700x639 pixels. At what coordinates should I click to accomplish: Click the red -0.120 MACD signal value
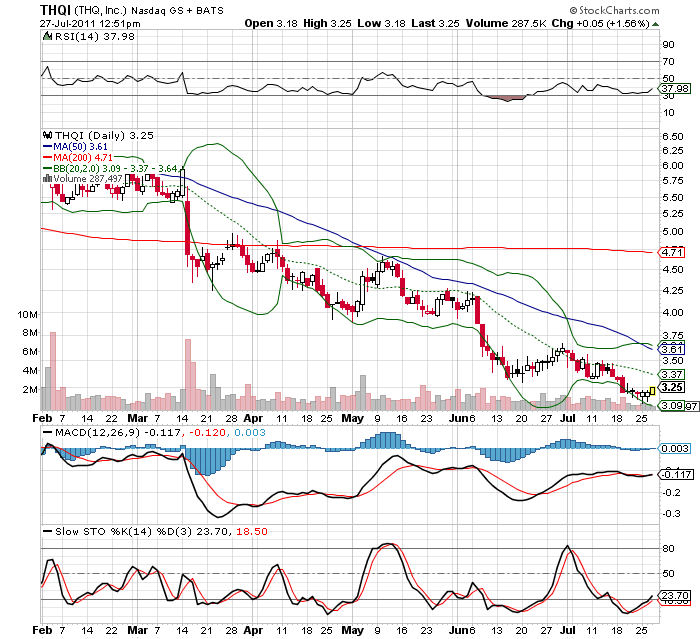pos(208,433)
